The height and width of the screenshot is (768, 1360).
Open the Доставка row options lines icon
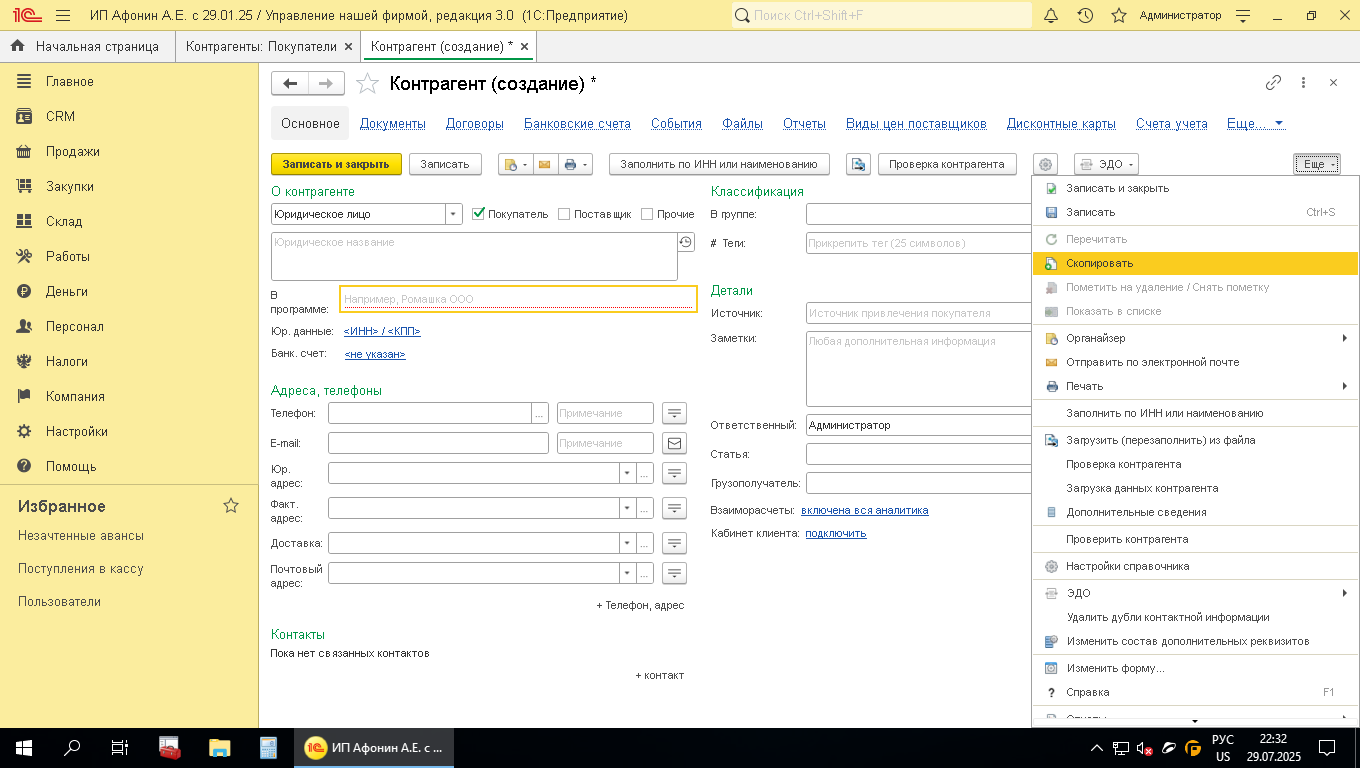675,543
